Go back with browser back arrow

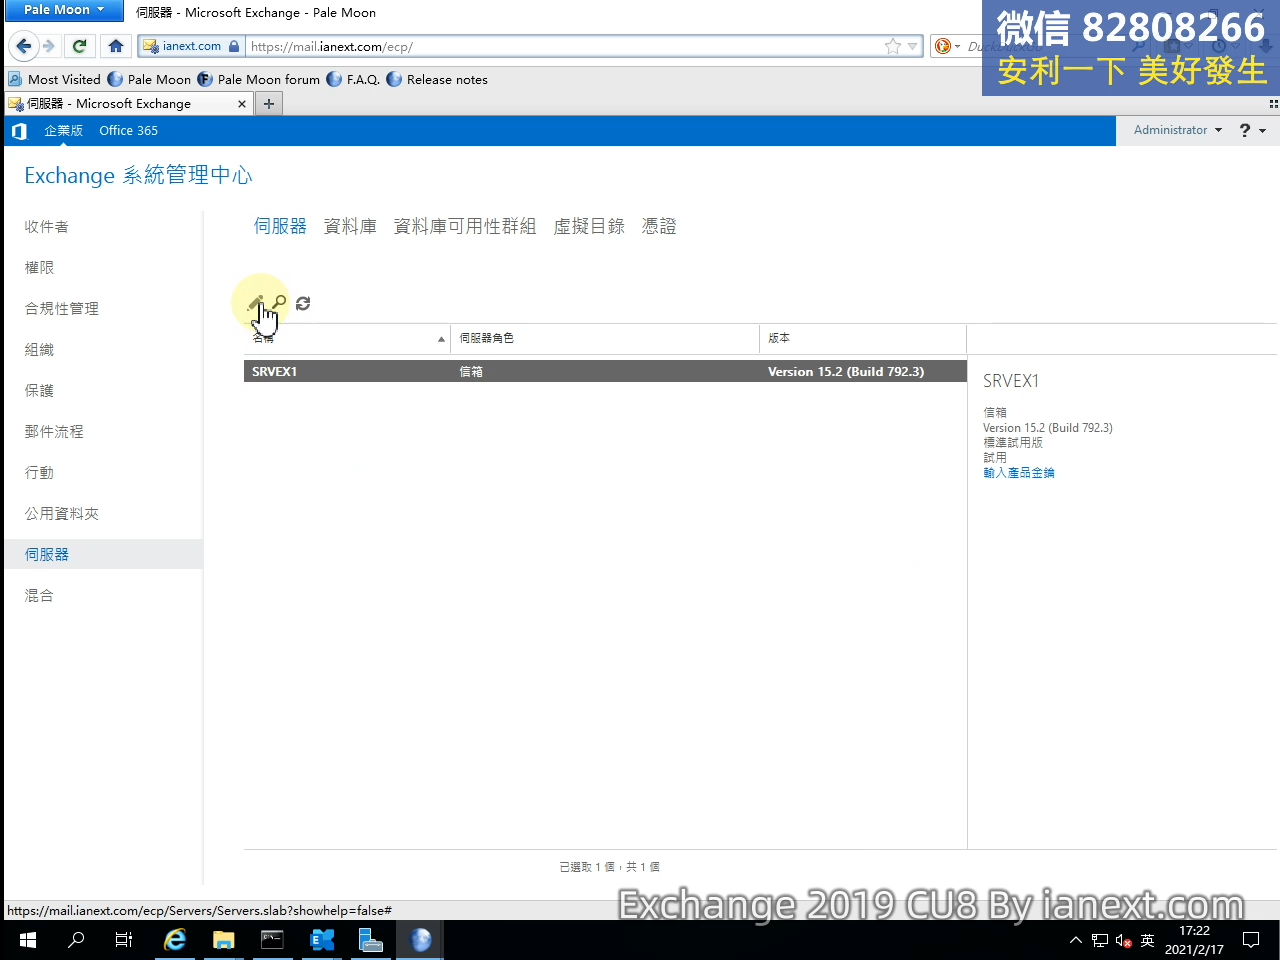pyautogui.click(x=24, y=46)
